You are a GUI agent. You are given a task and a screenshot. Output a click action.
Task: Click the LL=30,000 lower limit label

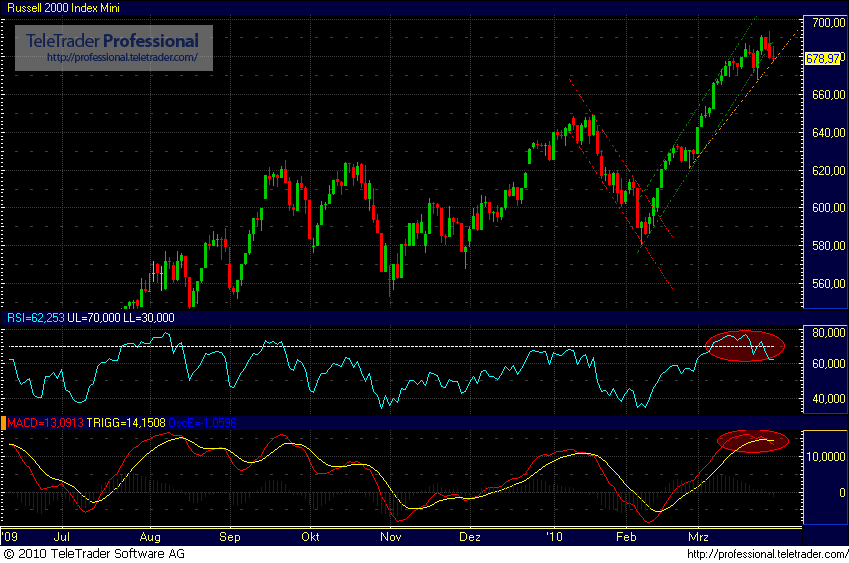(149, 318)
